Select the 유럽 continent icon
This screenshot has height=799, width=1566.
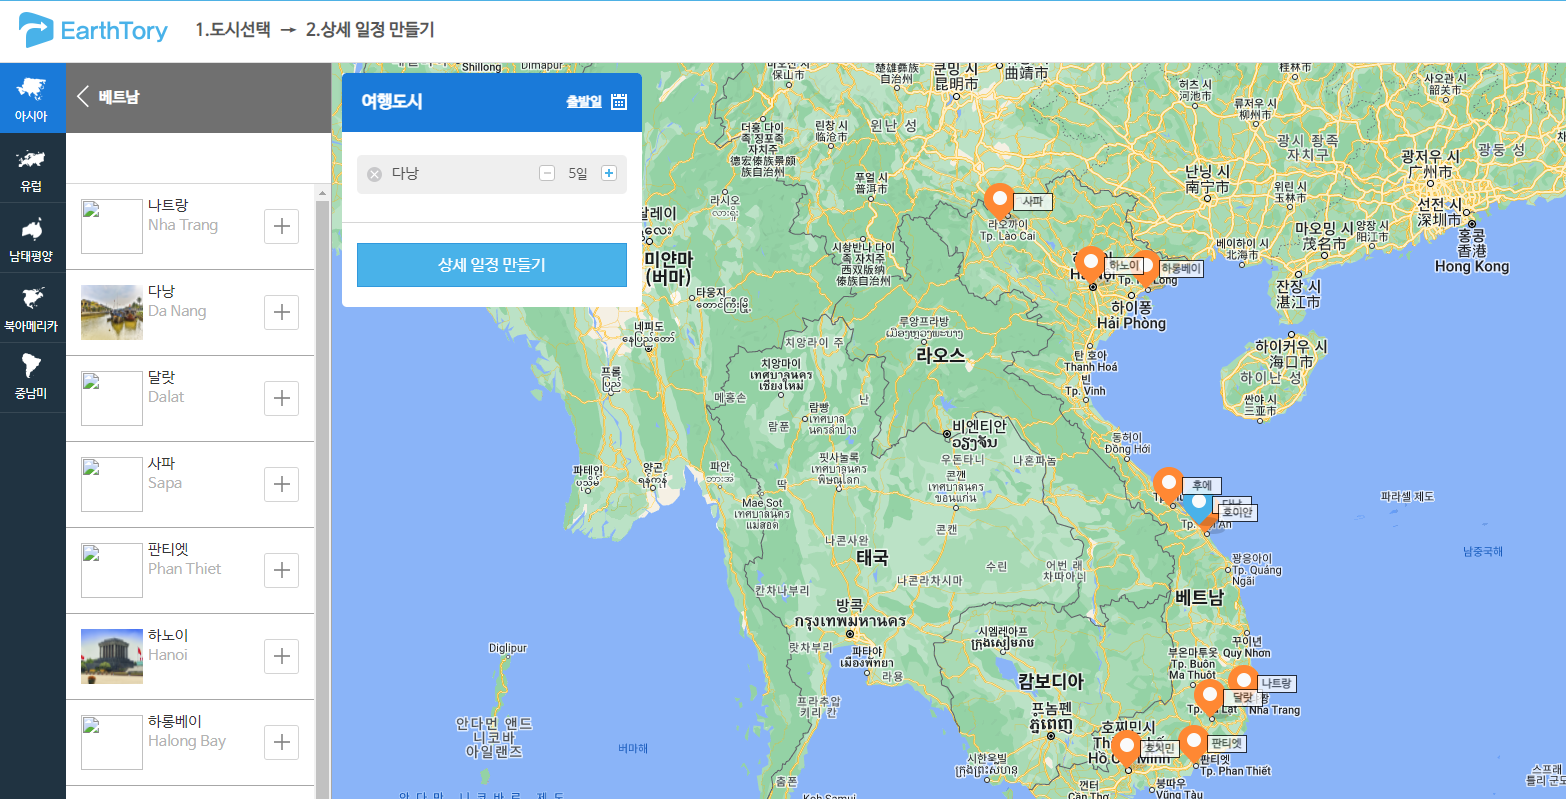pyautogui.click(x=32, y=168)
